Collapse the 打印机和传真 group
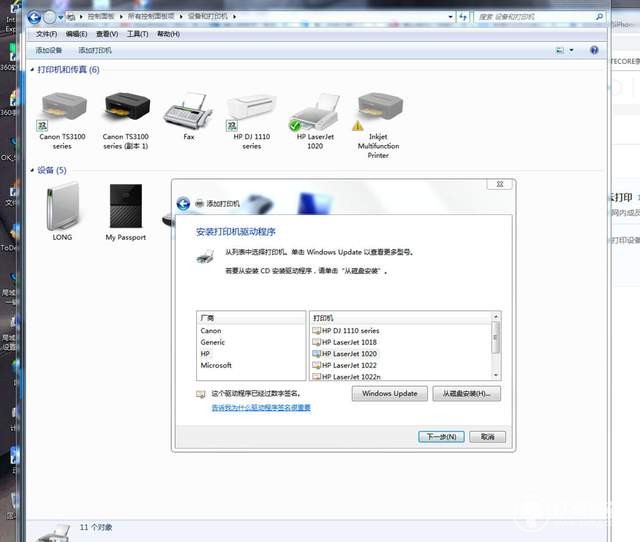The height and width of the screenshot is (542, 640). pos(32,70)
